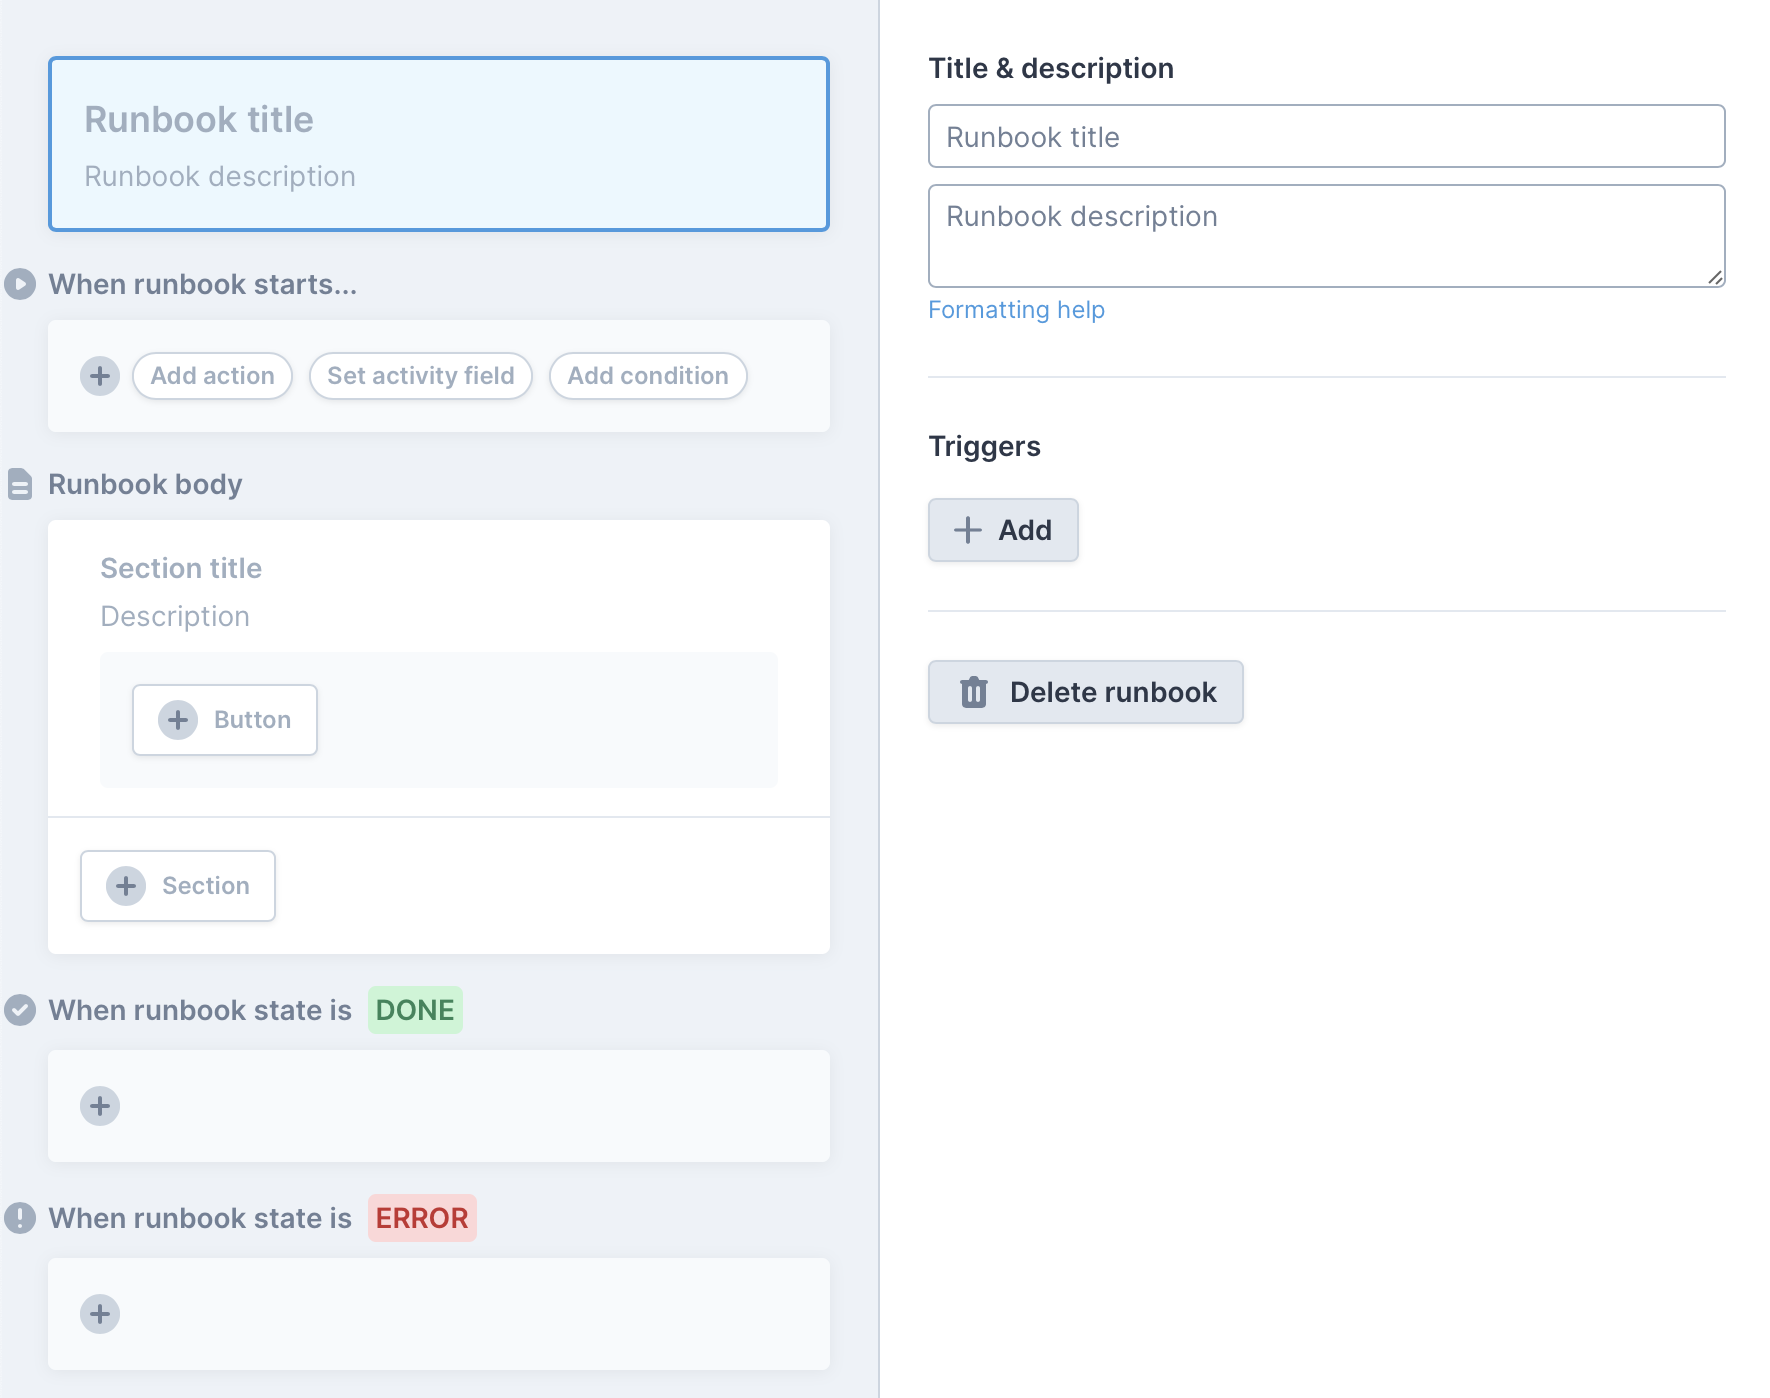
Task: Open the Formatting help link
Action: (1016, 310)
